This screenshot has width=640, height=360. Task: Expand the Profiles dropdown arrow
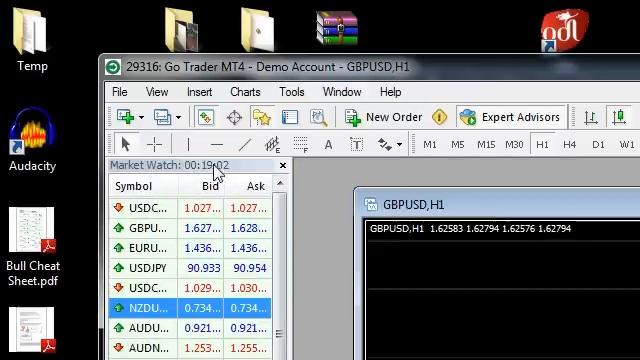pos(178,118)
